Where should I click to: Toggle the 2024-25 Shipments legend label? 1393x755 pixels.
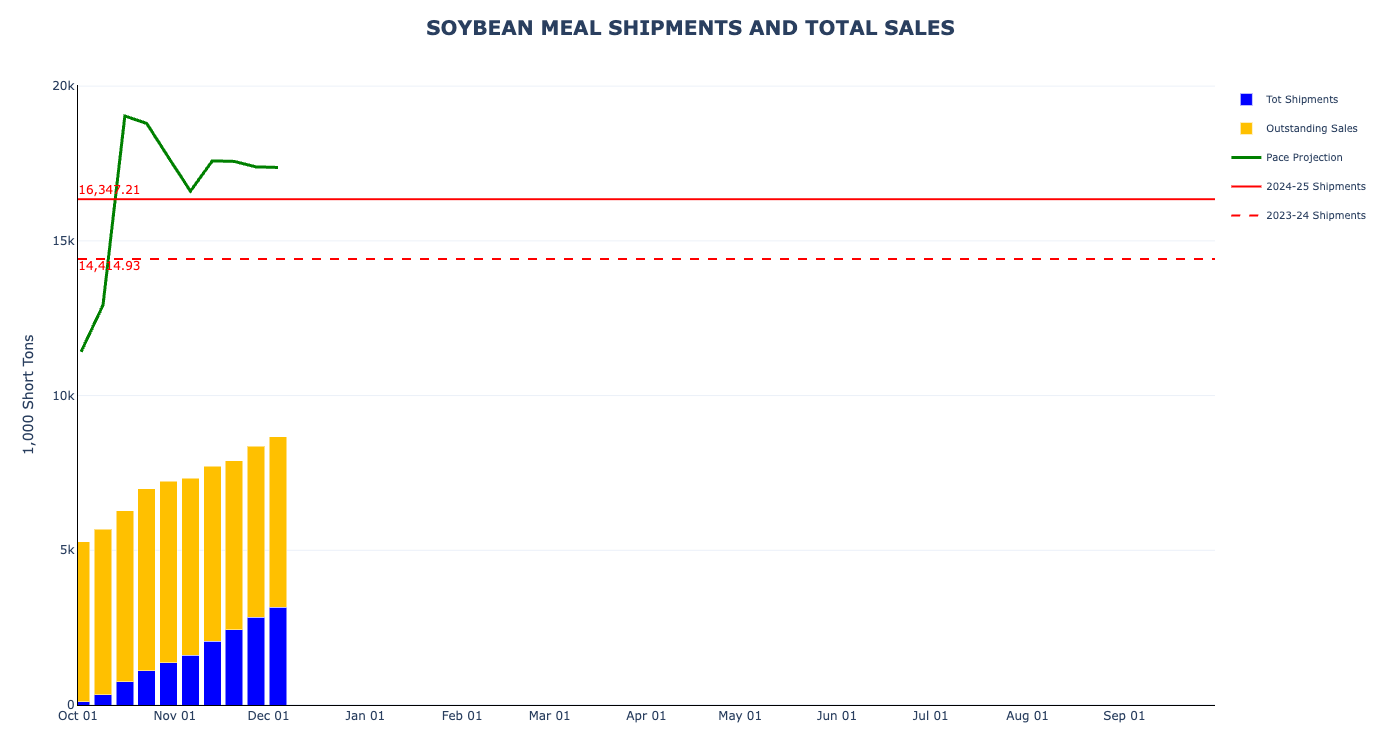1315,187
